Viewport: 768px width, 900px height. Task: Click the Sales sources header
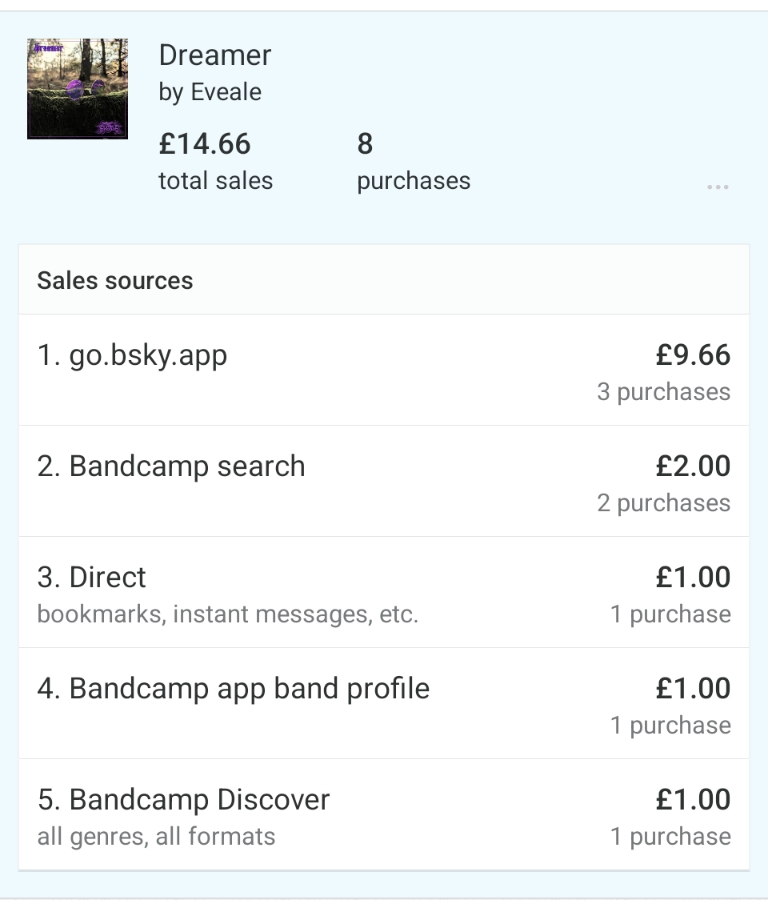115,280
